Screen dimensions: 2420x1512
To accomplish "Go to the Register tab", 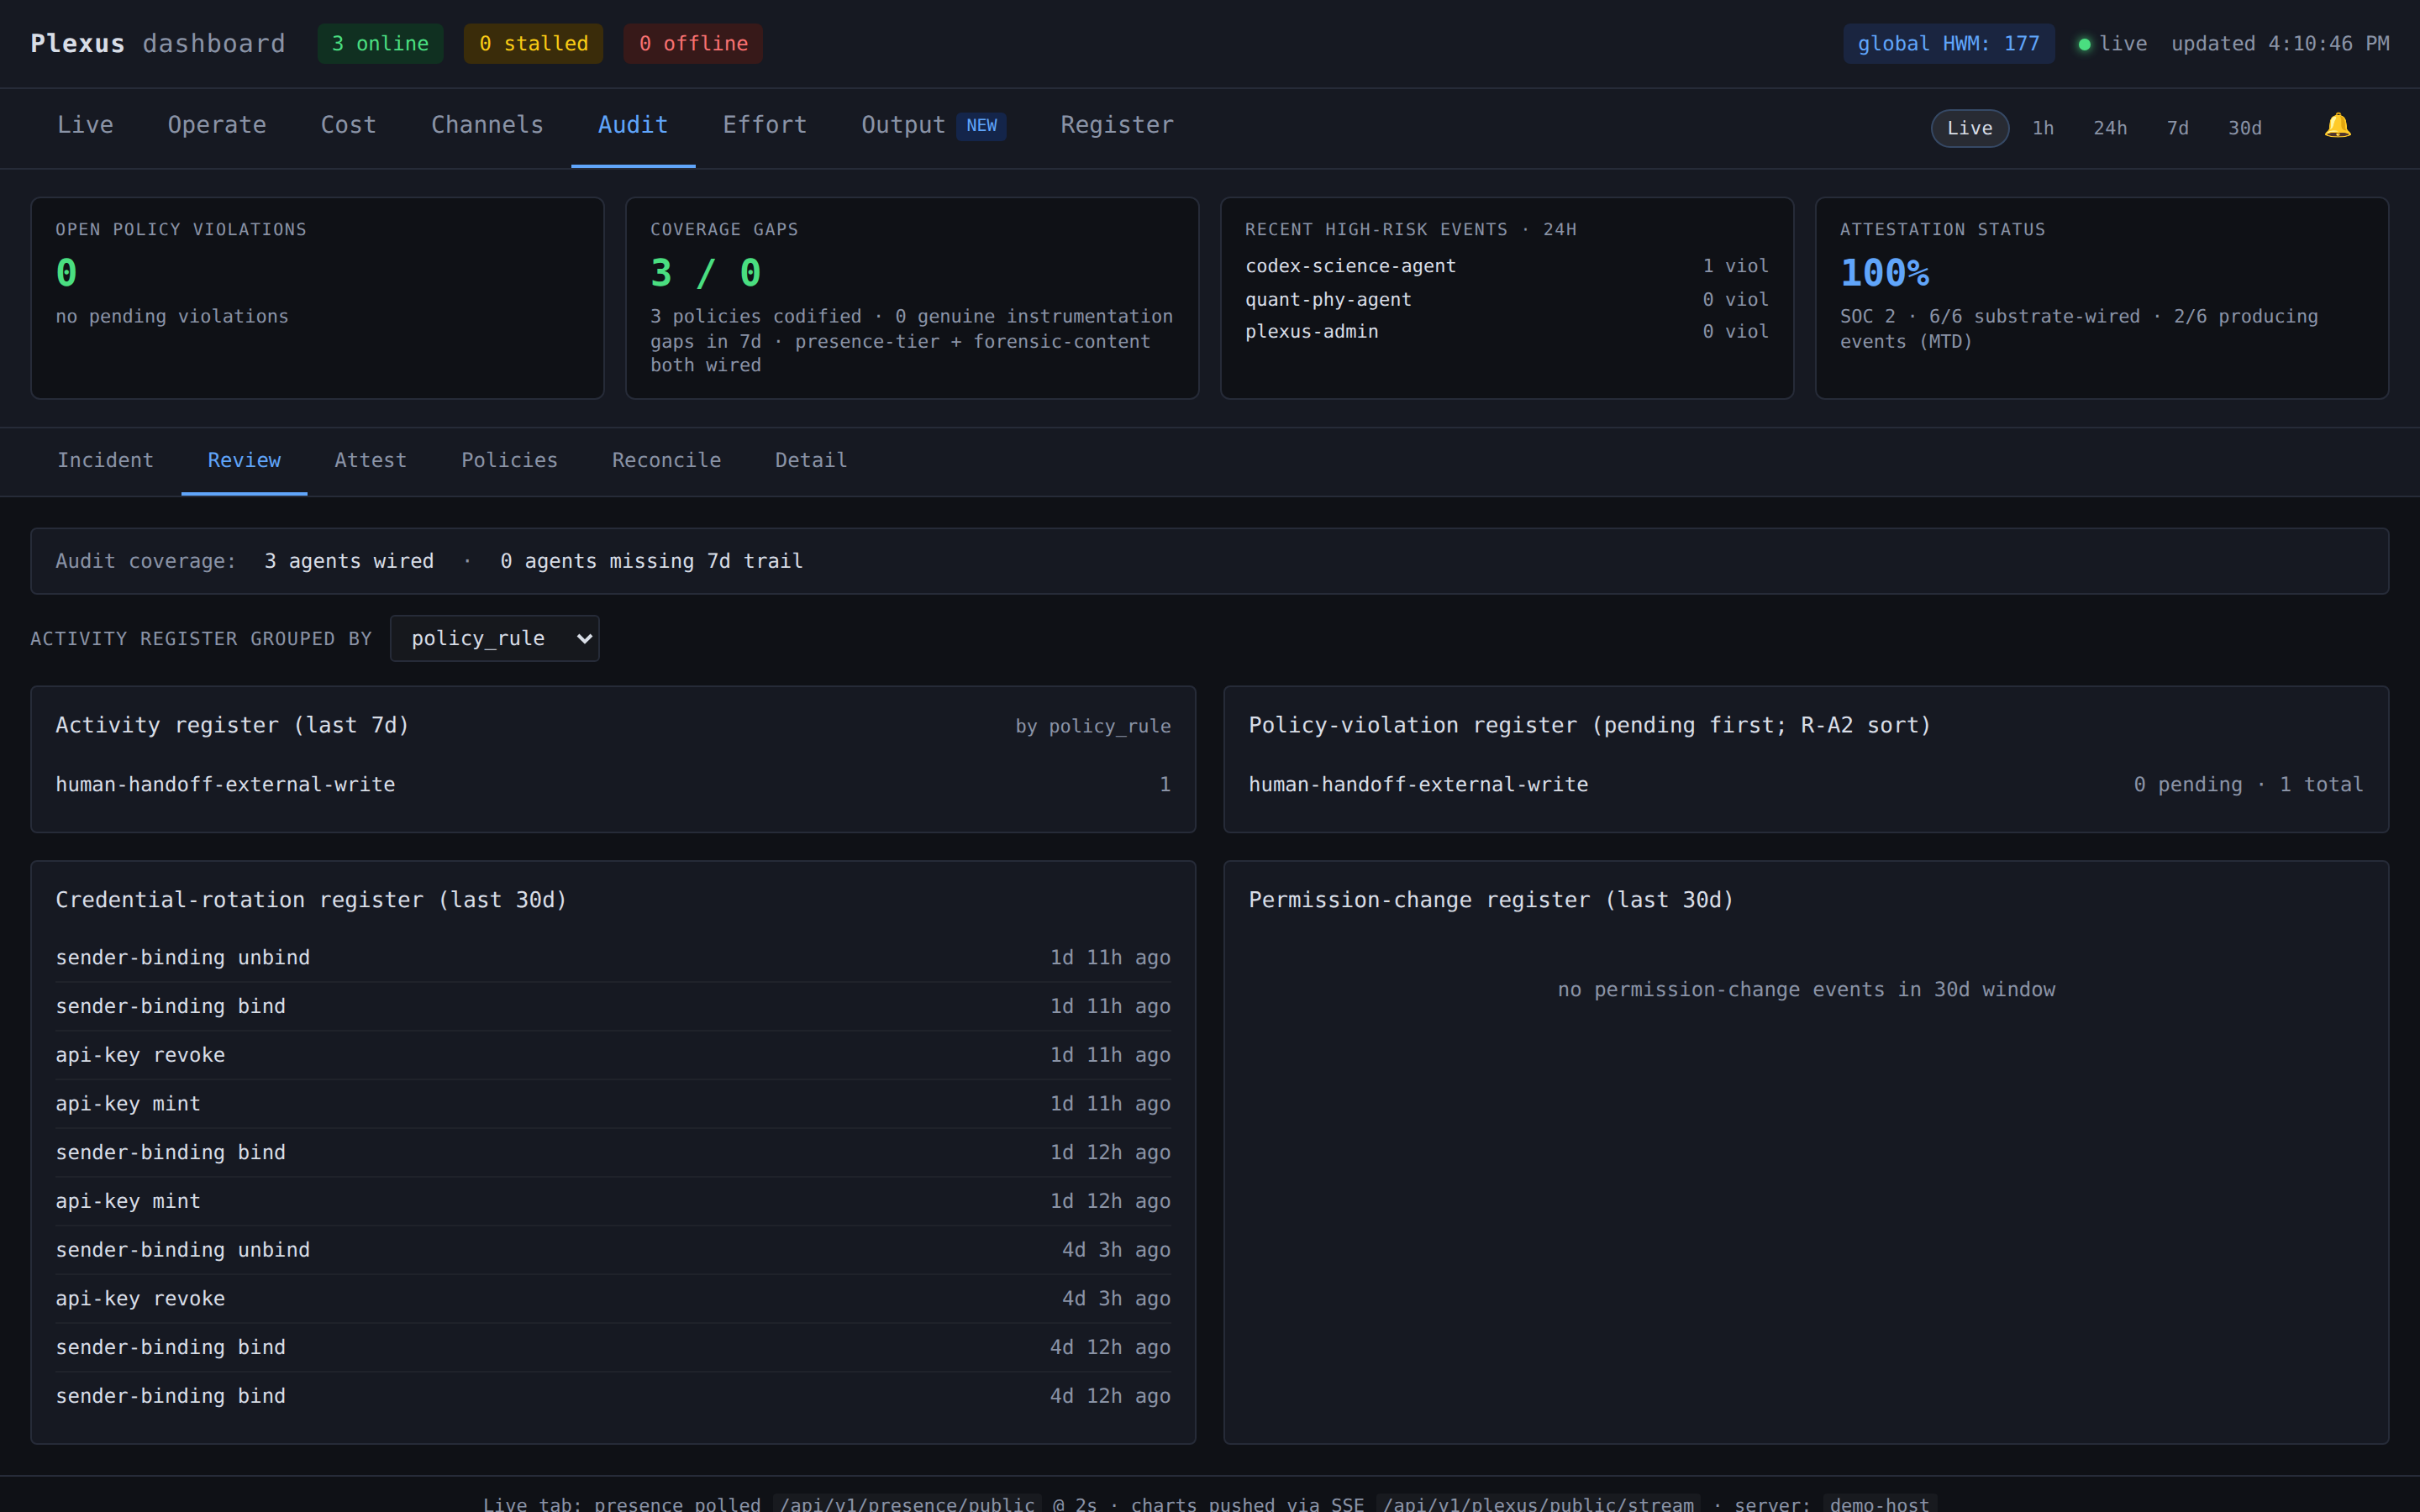I will (1117, 125).
